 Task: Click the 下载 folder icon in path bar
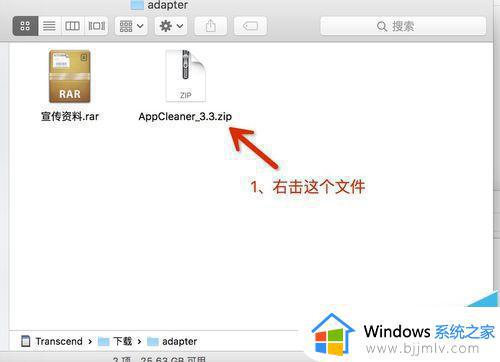(104, 341)
